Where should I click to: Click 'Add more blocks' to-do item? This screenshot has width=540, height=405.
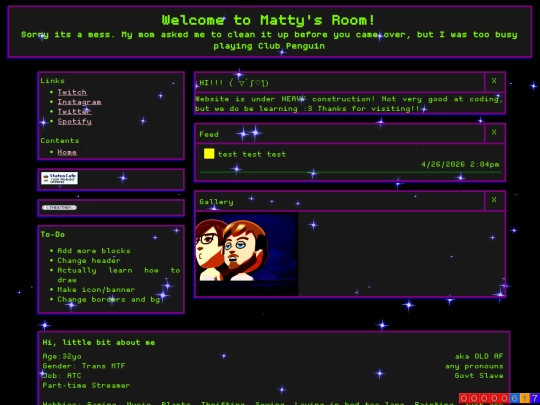click(94, 251)
